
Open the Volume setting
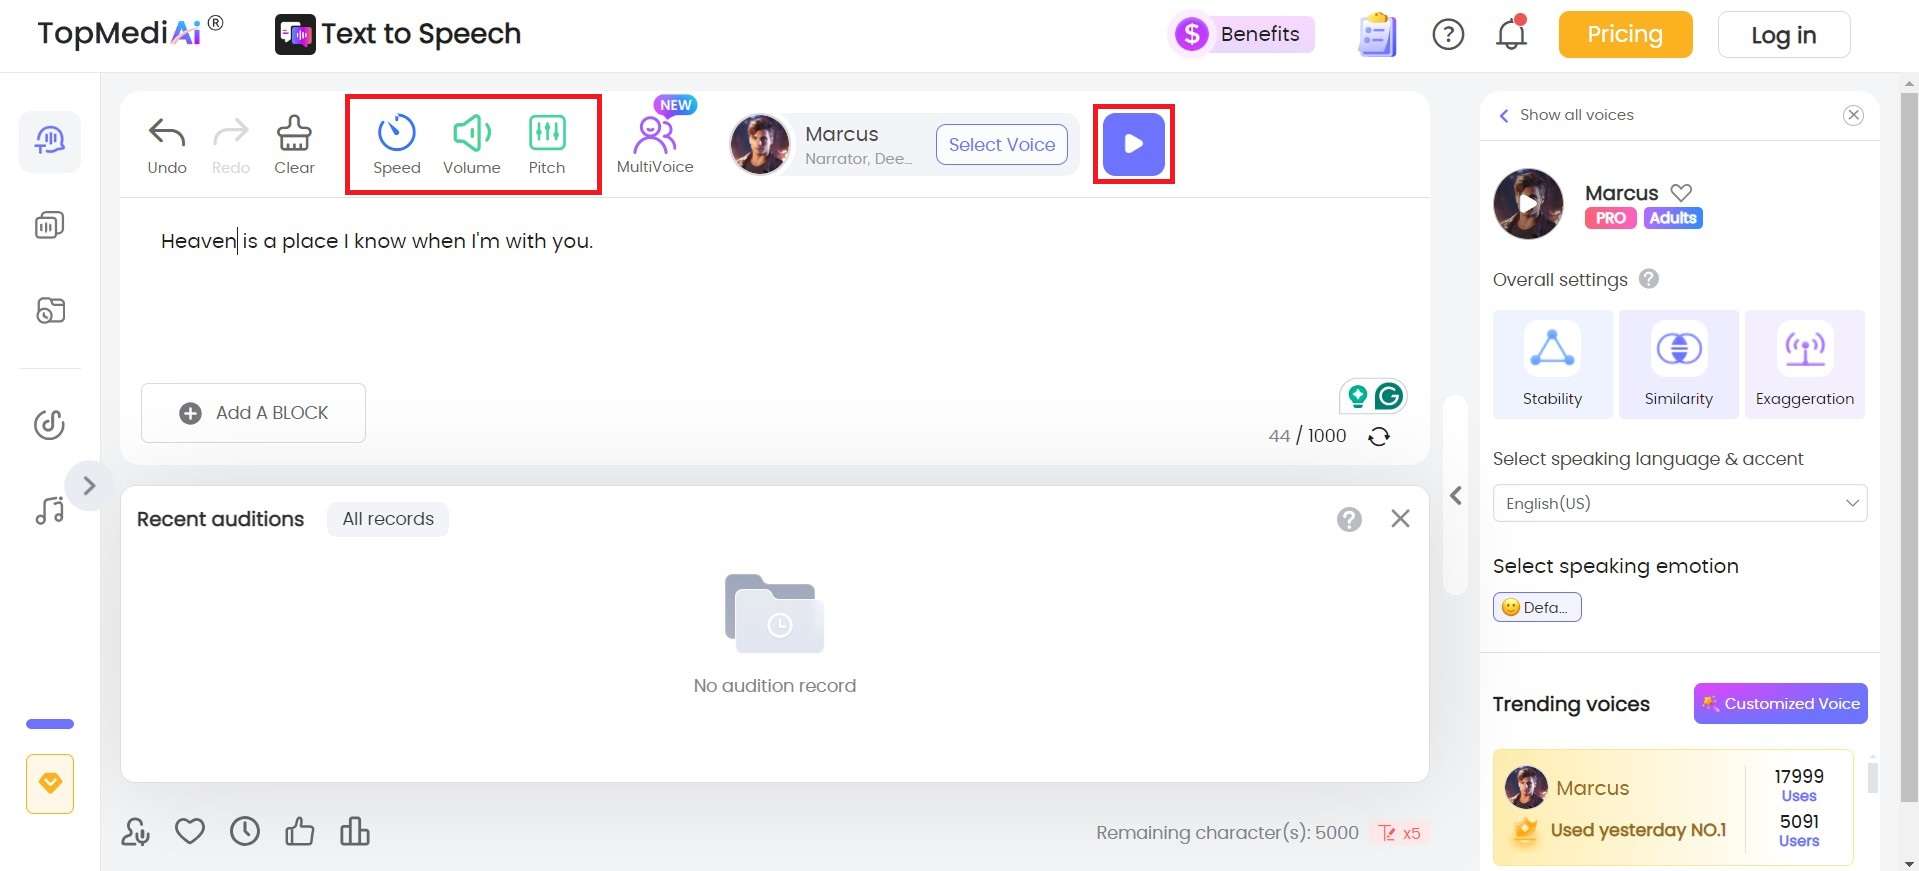pos(472,145)
